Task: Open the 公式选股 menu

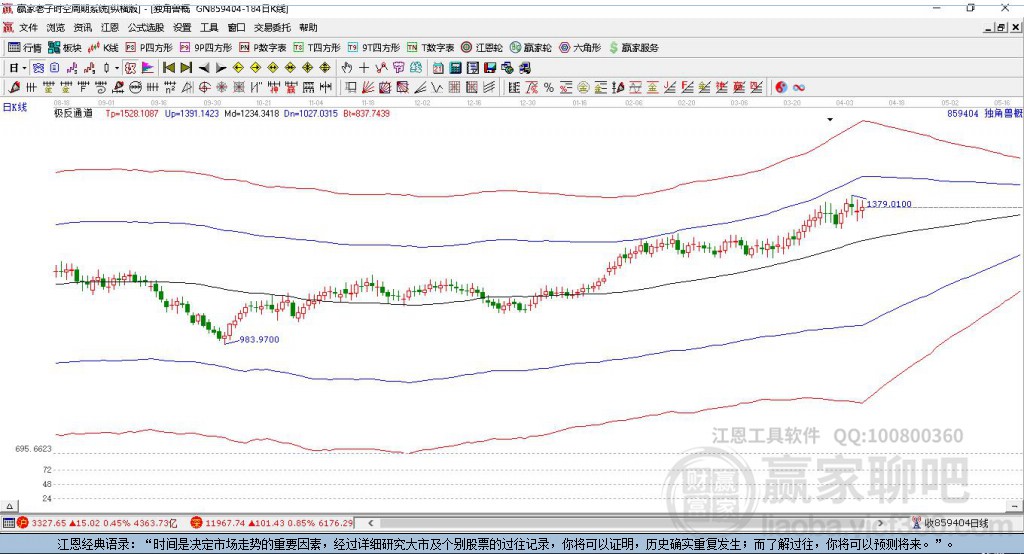Action: pos(146,27)
